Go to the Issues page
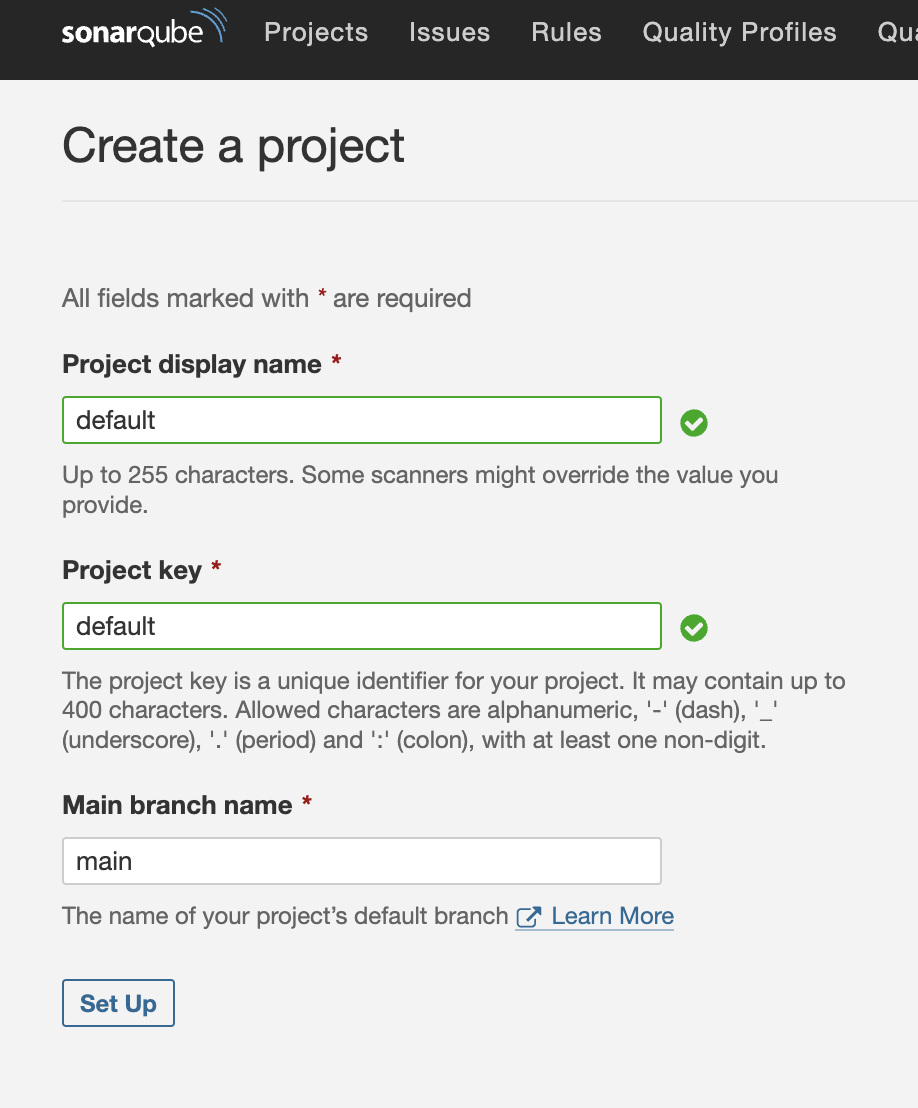This screenshot has height=1108, width=918. [449, 32]
